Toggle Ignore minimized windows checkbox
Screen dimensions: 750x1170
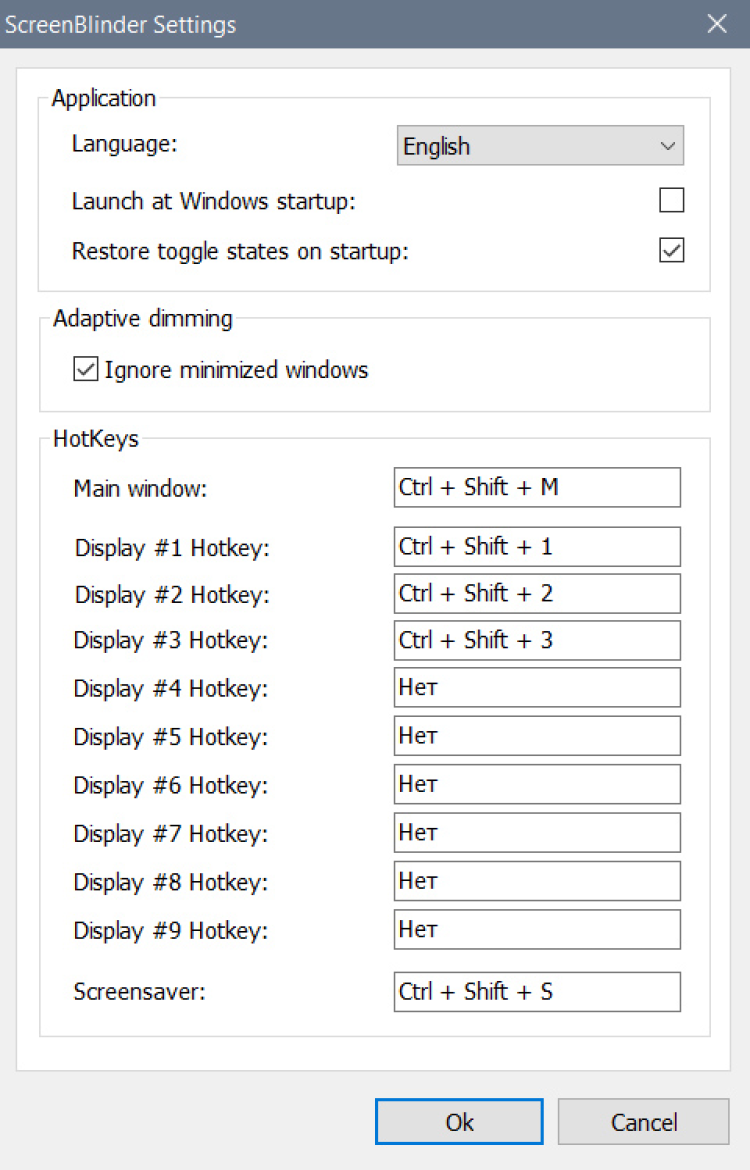click(x=85, y=370)
